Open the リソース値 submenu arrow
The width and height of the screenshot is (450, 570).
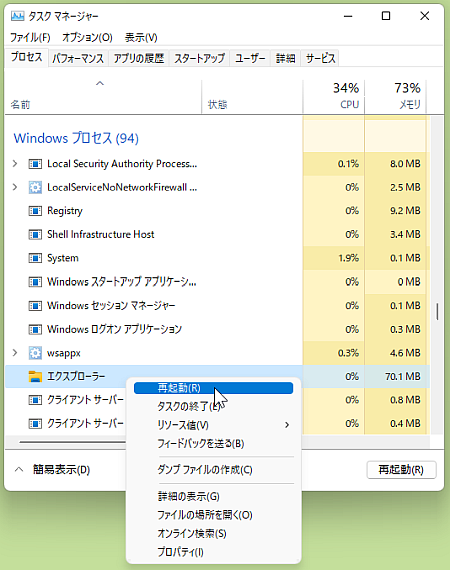[287, 425]
